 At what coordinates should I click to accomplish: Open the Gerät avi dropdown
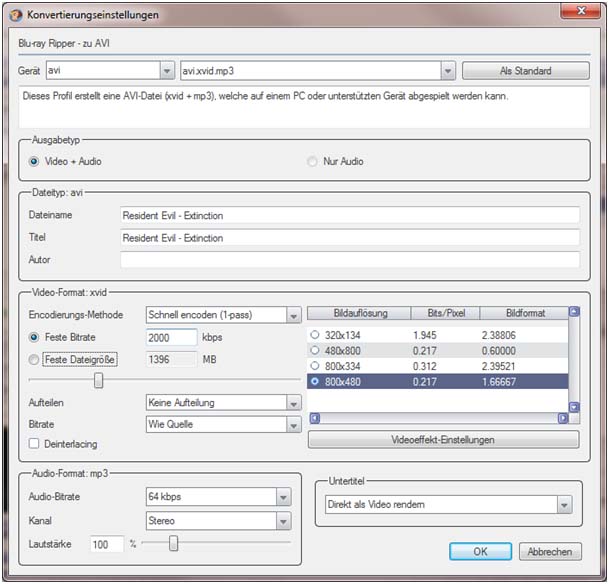(x=166, y=71)
